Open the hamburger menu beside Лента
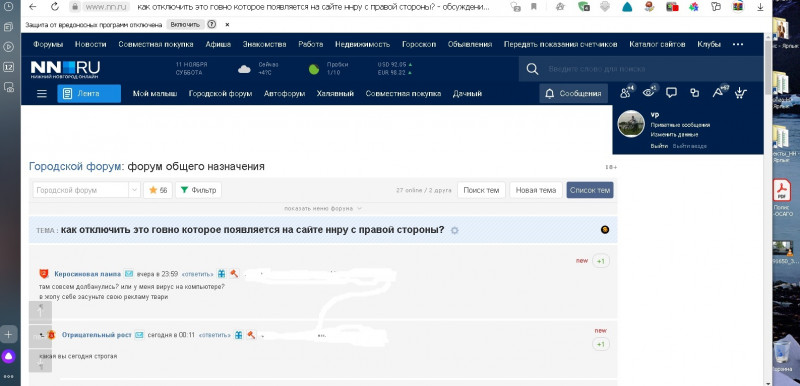This screenshot has height=386, width=800. tap(42, 94)
